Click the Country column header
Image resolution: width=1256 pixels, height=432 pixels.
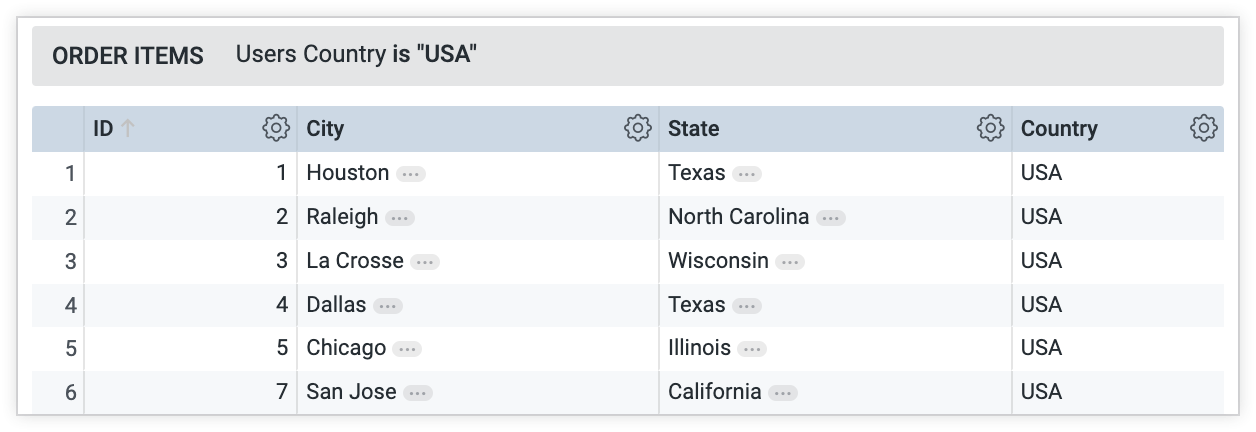click(1059, 129)
